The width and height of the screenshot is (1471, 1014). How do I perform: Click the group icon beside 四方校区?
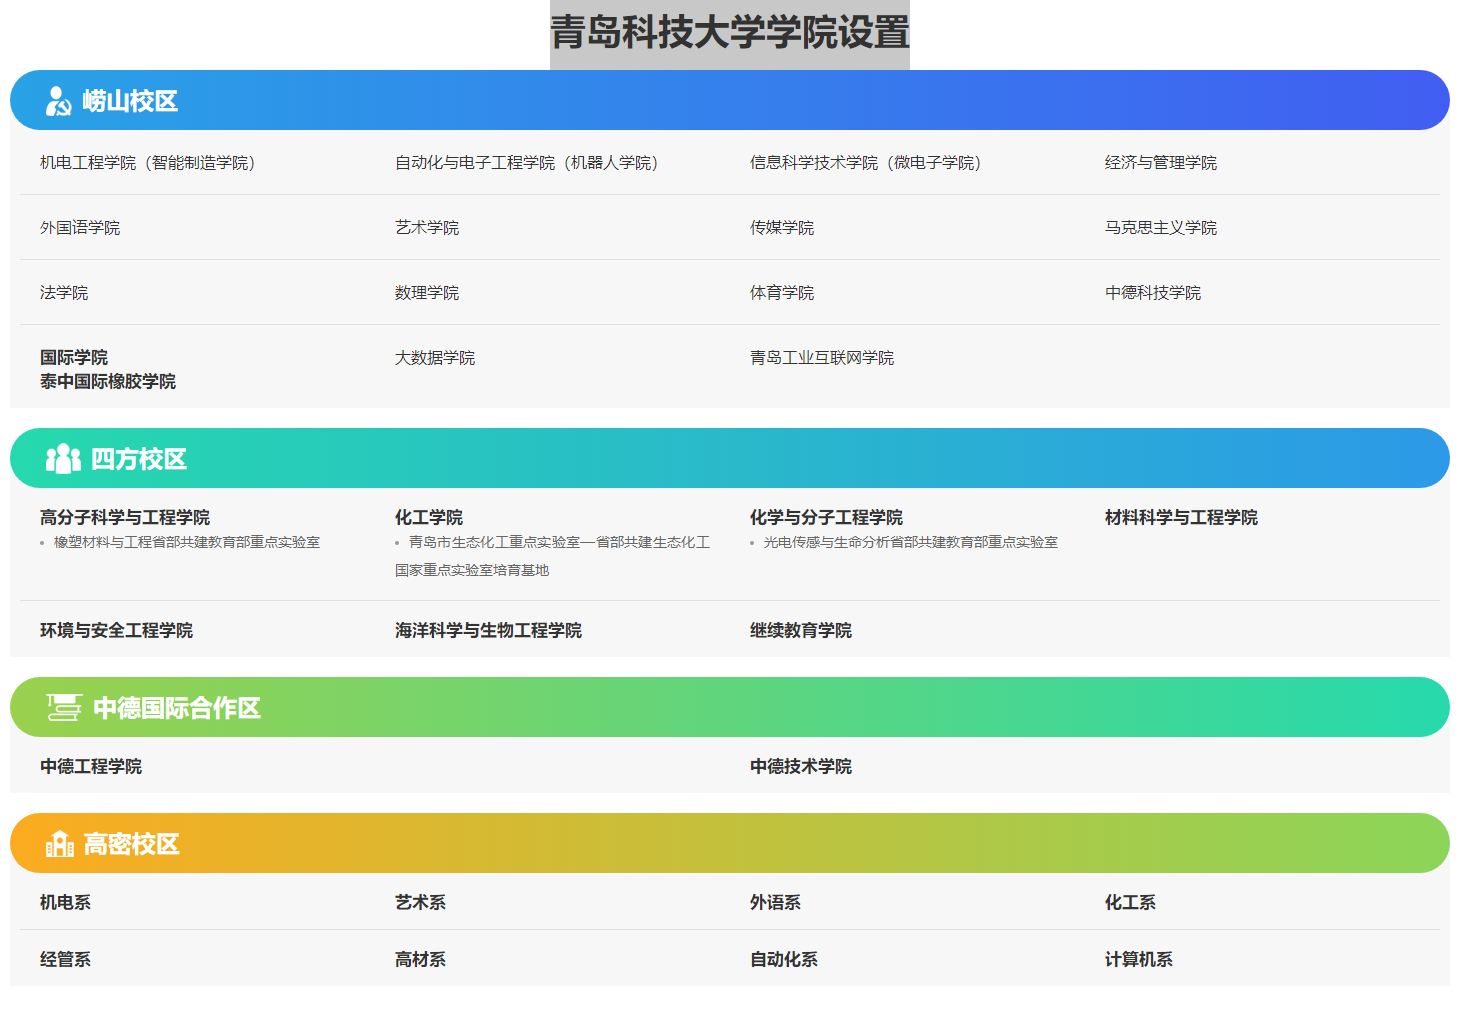click(x=63, y=459)
